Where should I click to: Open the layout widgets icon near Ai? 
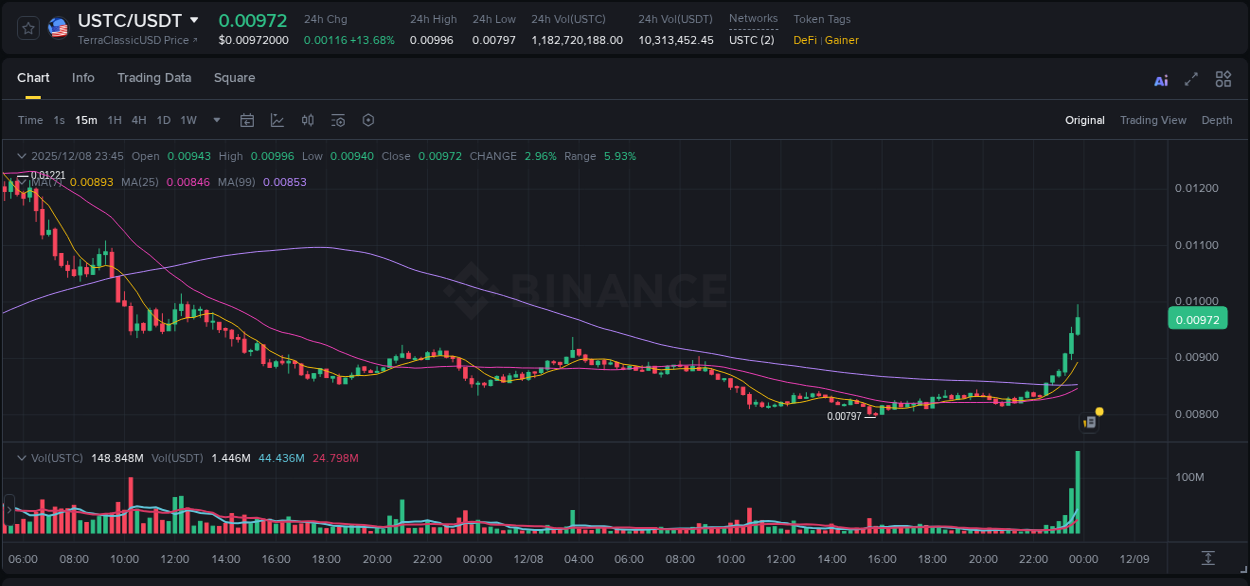point(1223,78)
